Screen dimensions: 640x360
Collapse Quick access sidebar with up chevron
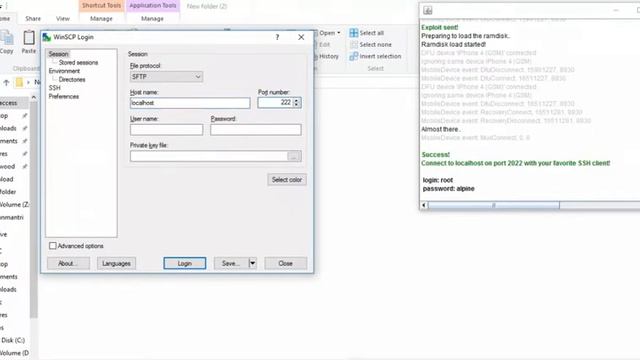(33, 97)
